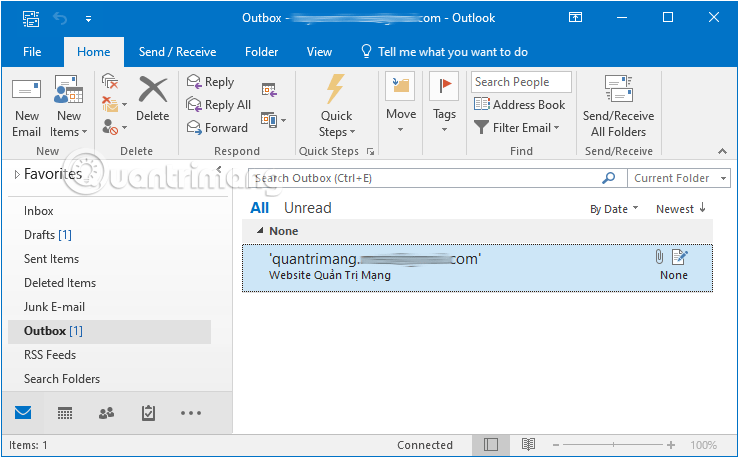The width and height of the screenshot is (738, 458).
Task: Toggle Newest sort order
Action: pos(681,209)
